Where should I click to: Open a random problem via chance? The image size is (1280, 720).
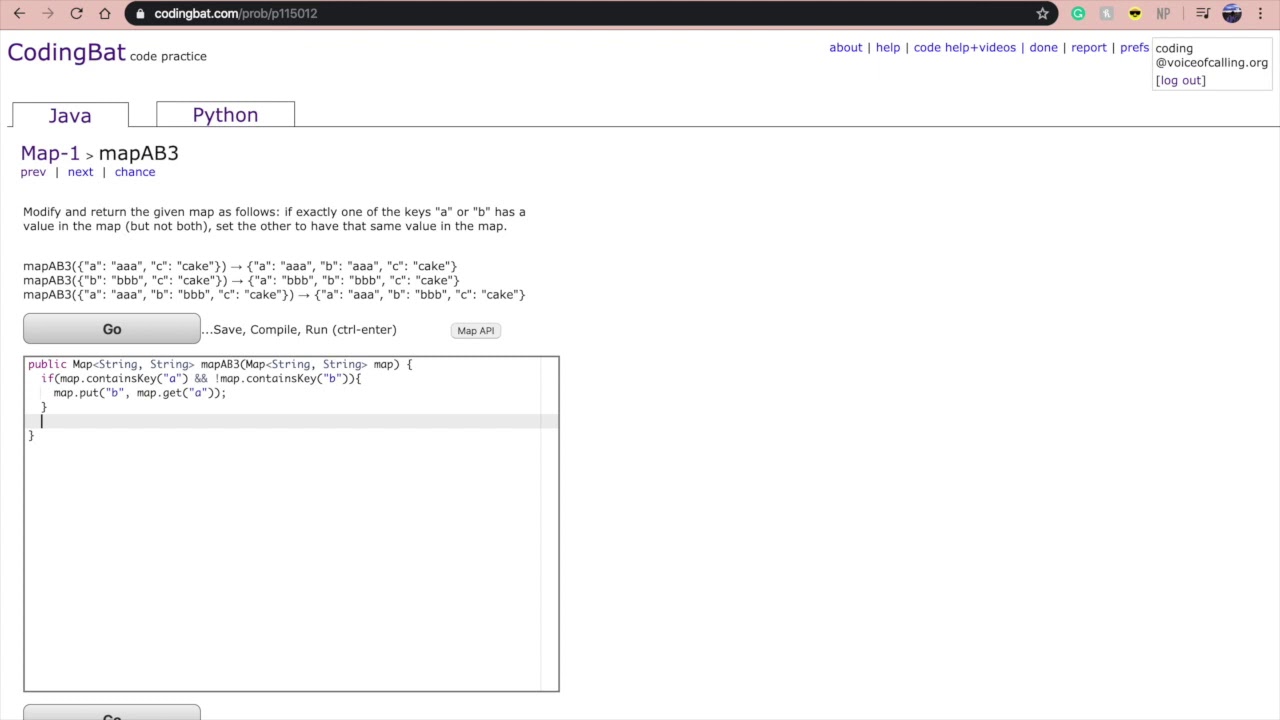[135, 172]
